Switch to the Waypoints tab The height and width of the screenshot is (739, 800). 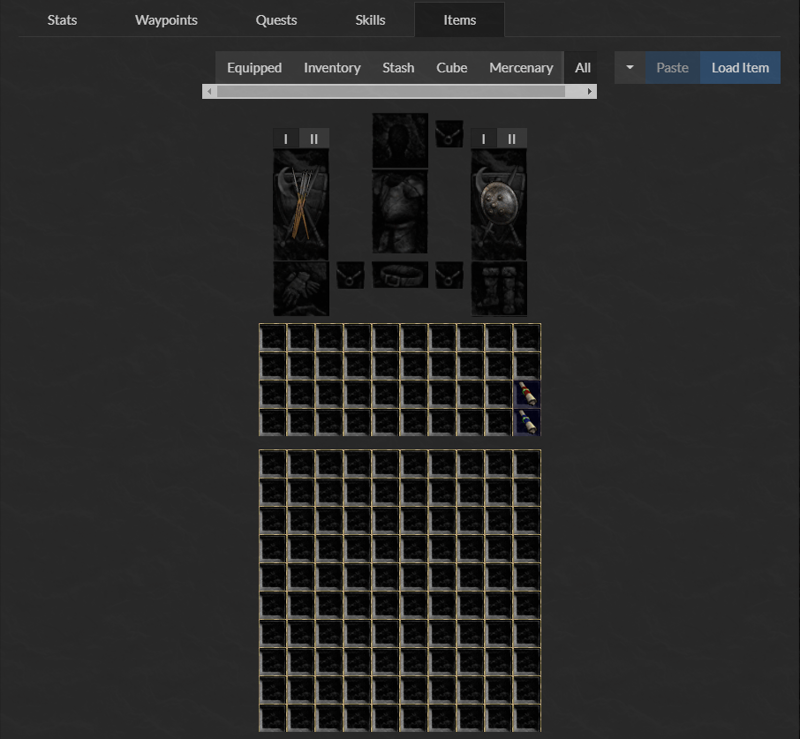[x=166, y=20]
